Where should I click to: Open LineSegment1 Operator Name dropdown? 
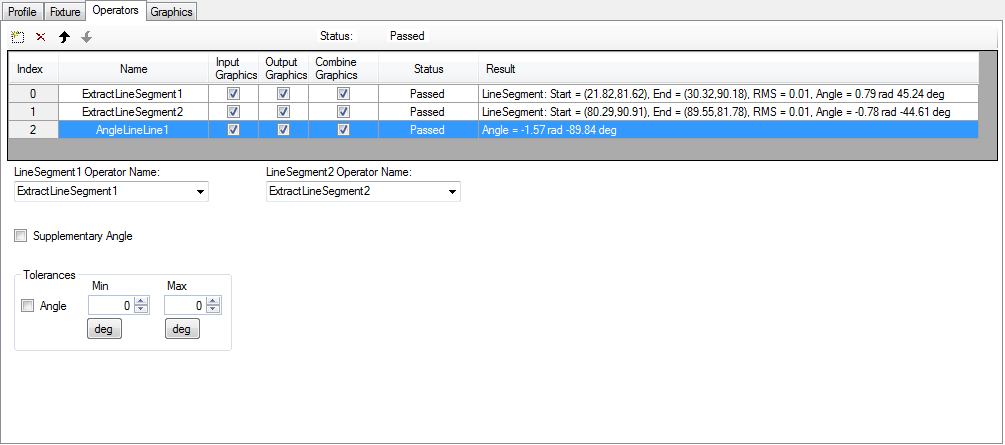tap(200, 191)
